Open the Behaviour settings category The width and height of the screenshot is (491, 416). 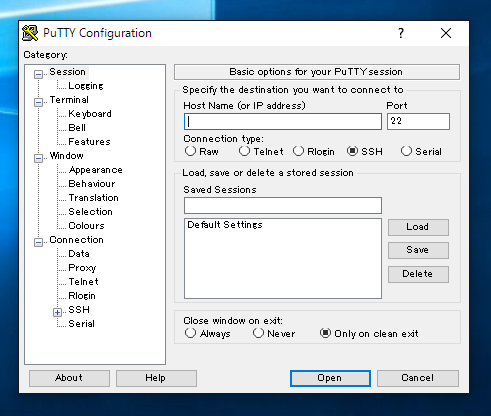tap(92, 184)
